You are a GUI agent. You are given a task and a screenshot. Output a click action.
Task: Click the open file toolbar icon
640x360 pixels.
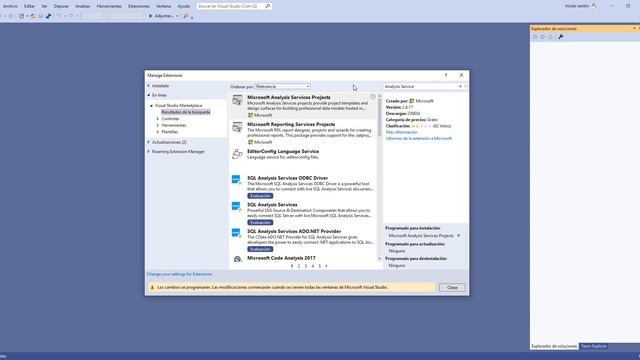[x=33, y=16]
